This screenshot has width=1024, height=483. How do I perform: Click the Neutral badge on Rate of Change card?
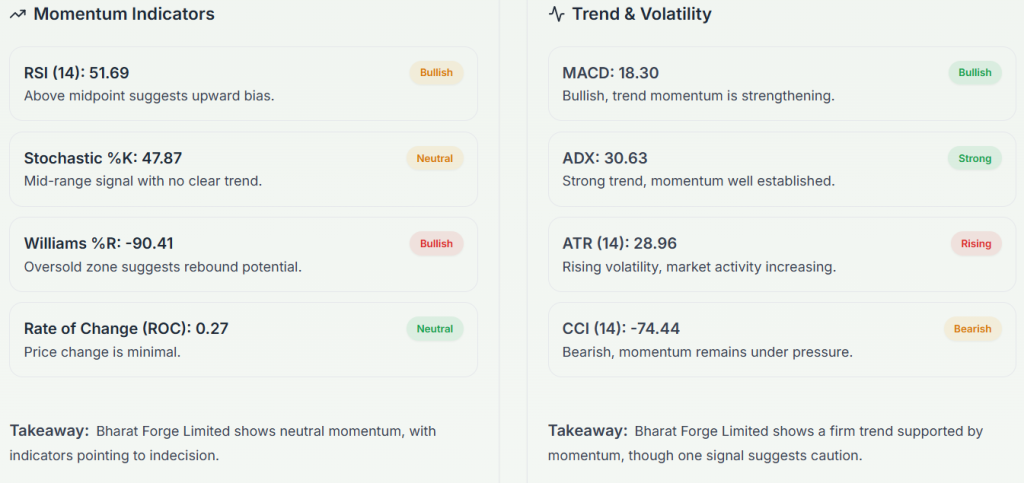[434, 329]
